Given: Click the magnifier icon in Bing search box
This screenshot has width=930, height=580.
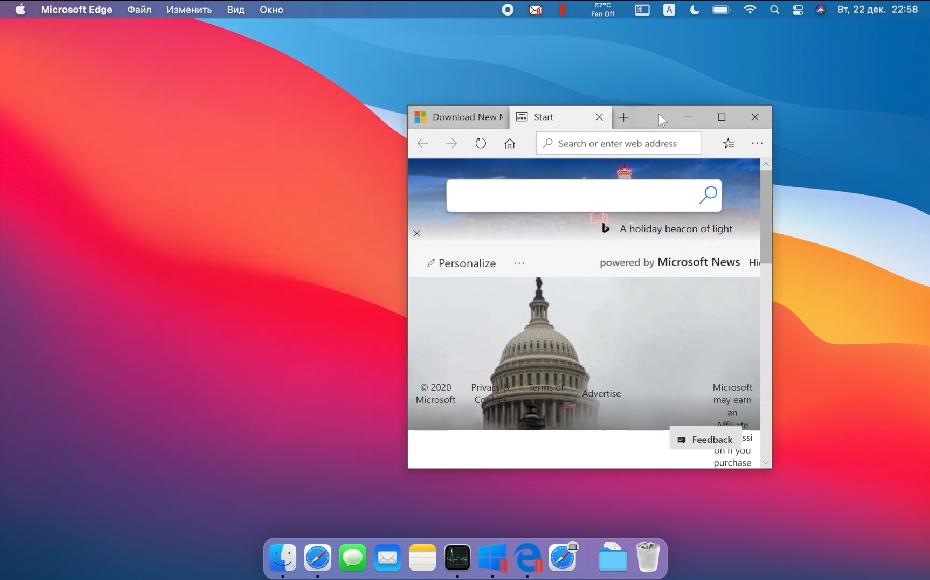Looking at the screenshot, I should coord(708,195).
